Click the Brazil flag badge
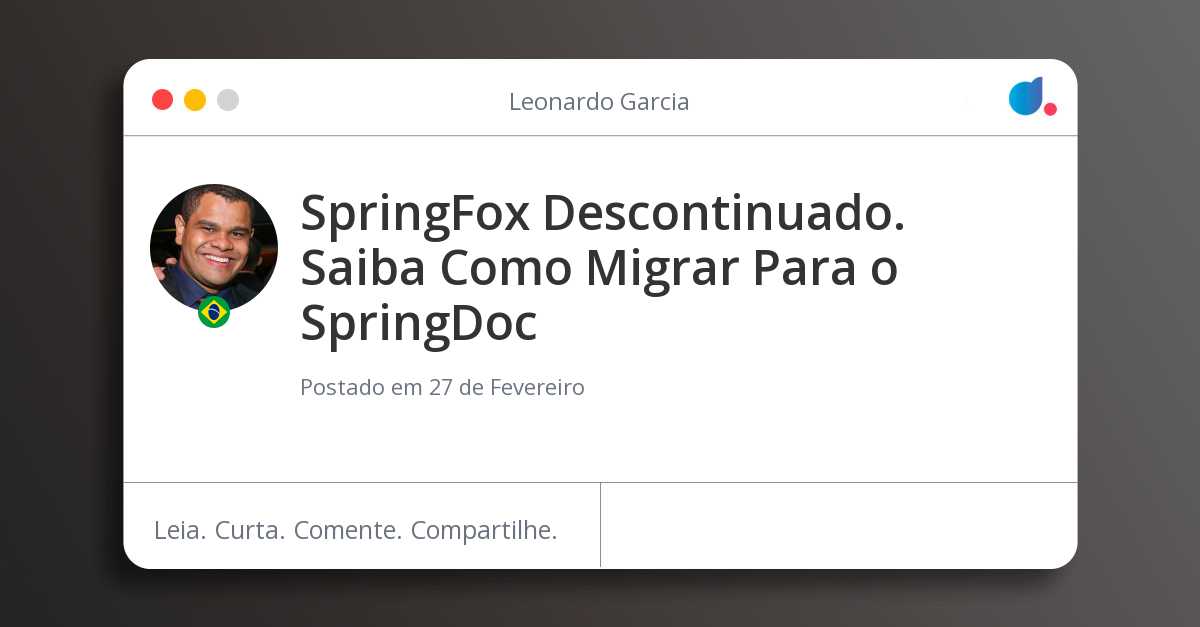This screenshot has width=1200, height=627. pyautogui.click(x=214, y=312)
